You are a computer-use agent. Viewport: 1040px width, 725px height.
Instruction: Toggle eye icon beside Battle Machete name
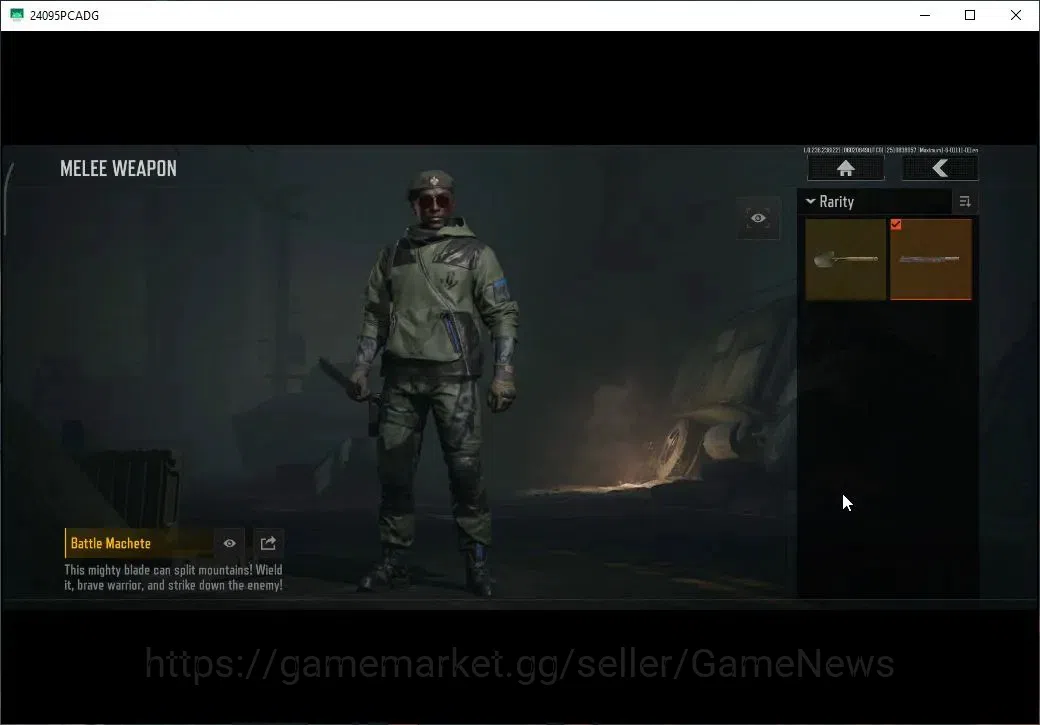pyautogui.click(x=229, y=543)
